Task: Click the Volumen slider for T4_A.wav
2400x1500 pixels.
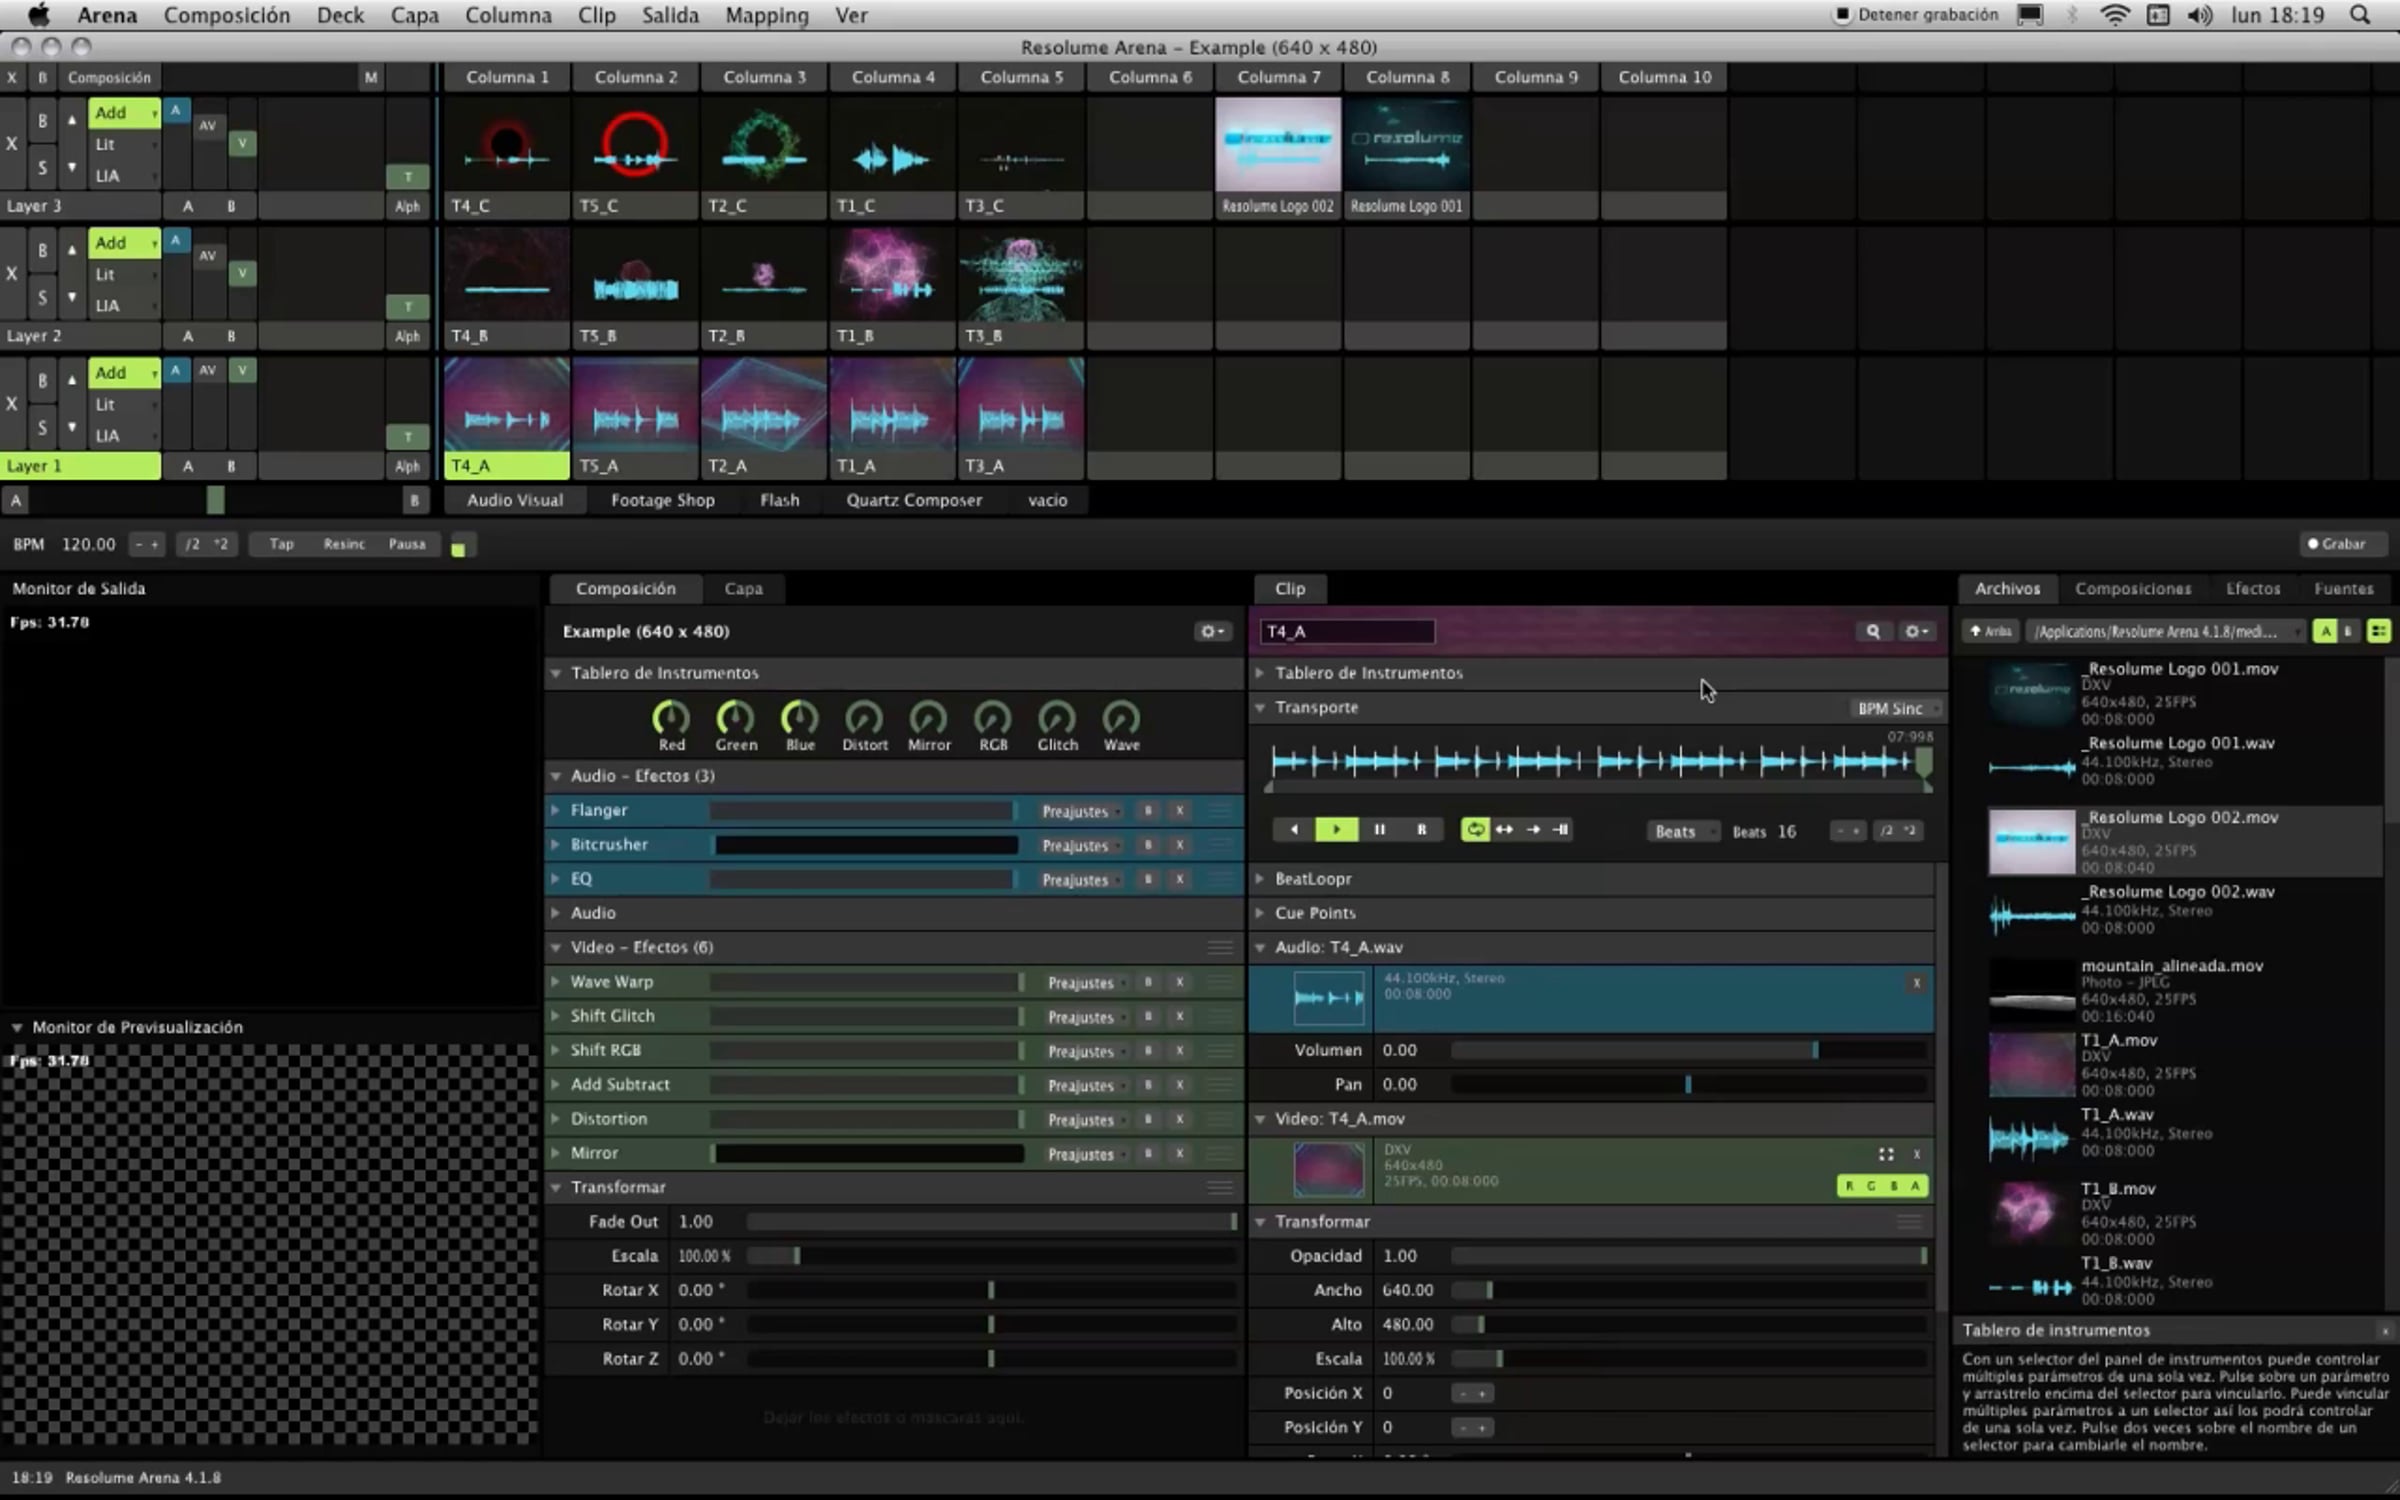Action: [x=1688, y=1050]
